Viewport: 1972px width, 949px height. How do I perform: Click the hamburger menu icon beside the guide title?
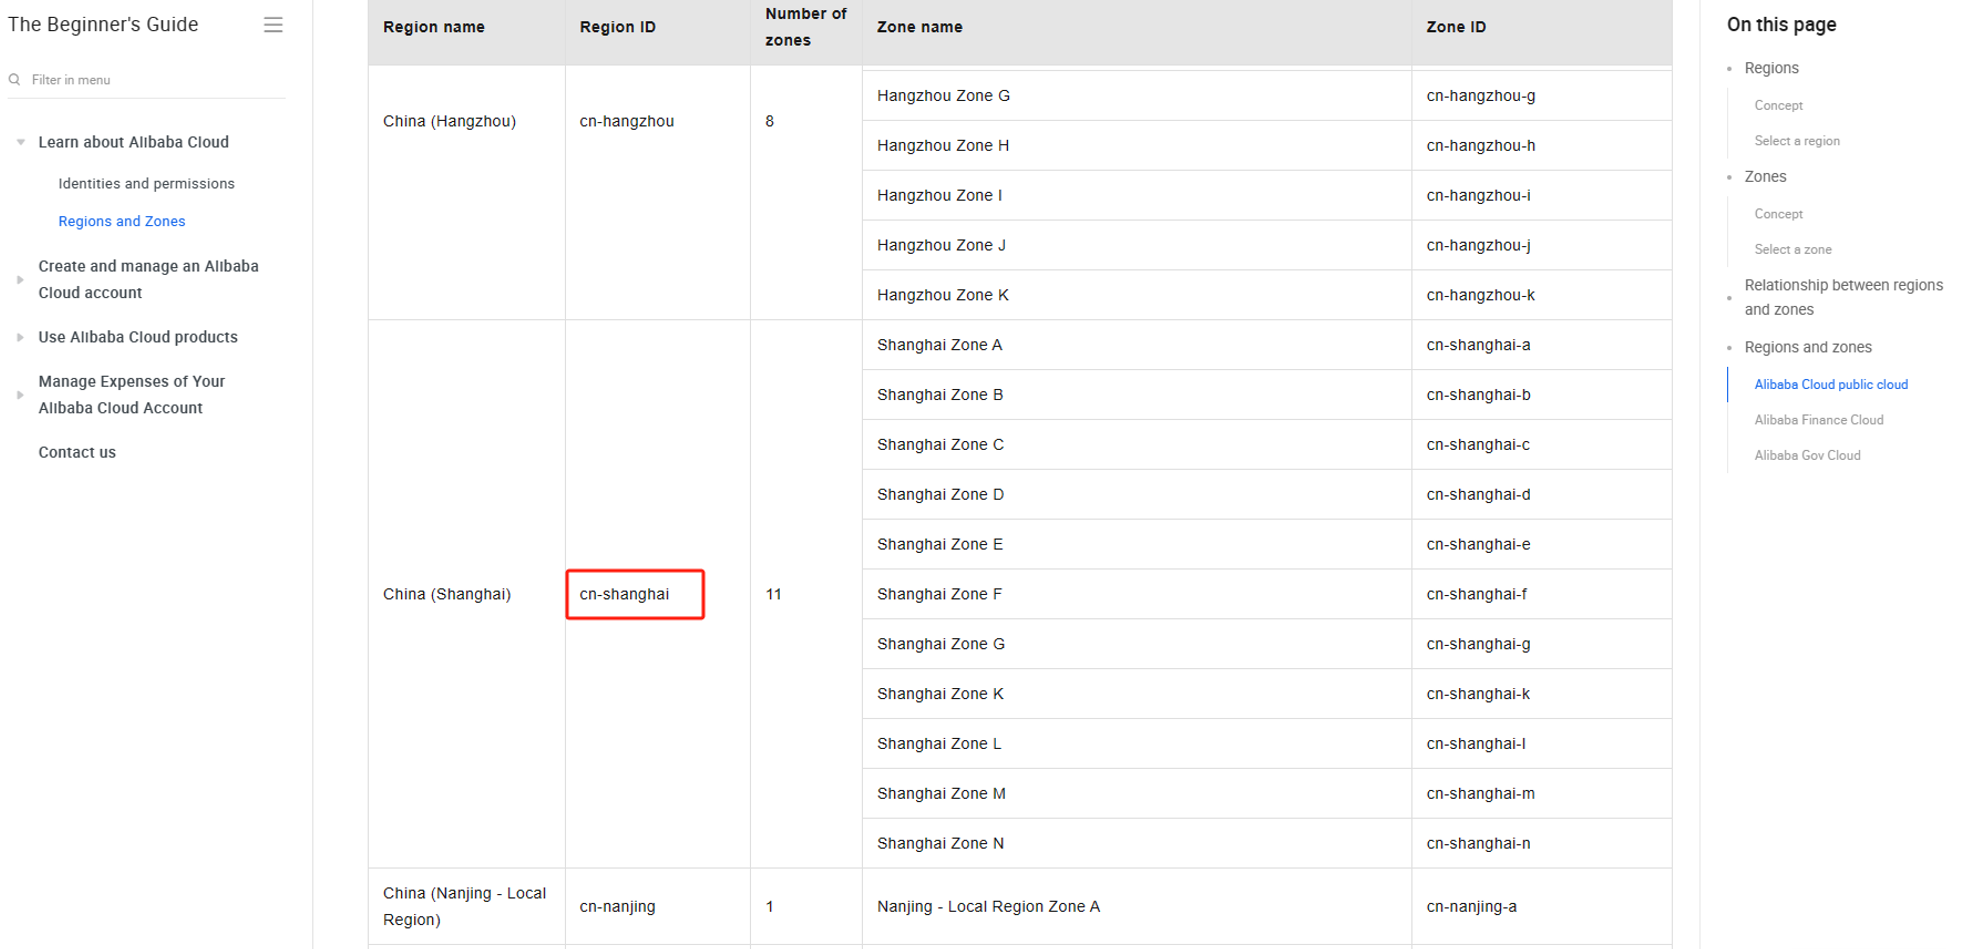(273, 25)
